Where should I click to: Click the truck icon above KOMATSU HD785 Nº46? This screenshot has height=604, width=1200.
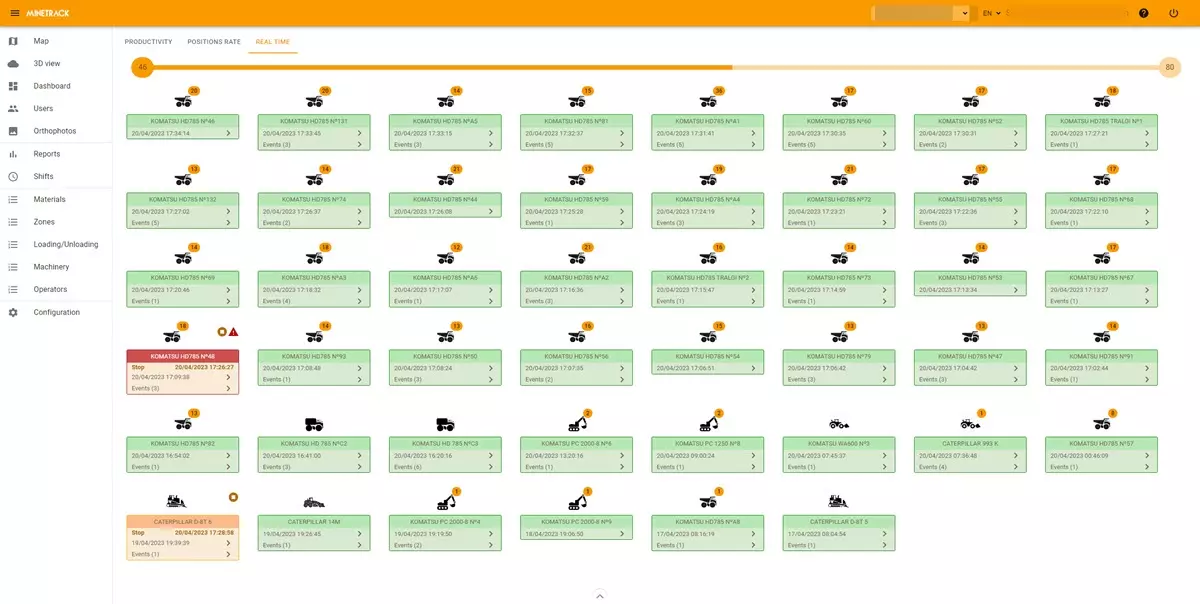(x=183, y=101)
